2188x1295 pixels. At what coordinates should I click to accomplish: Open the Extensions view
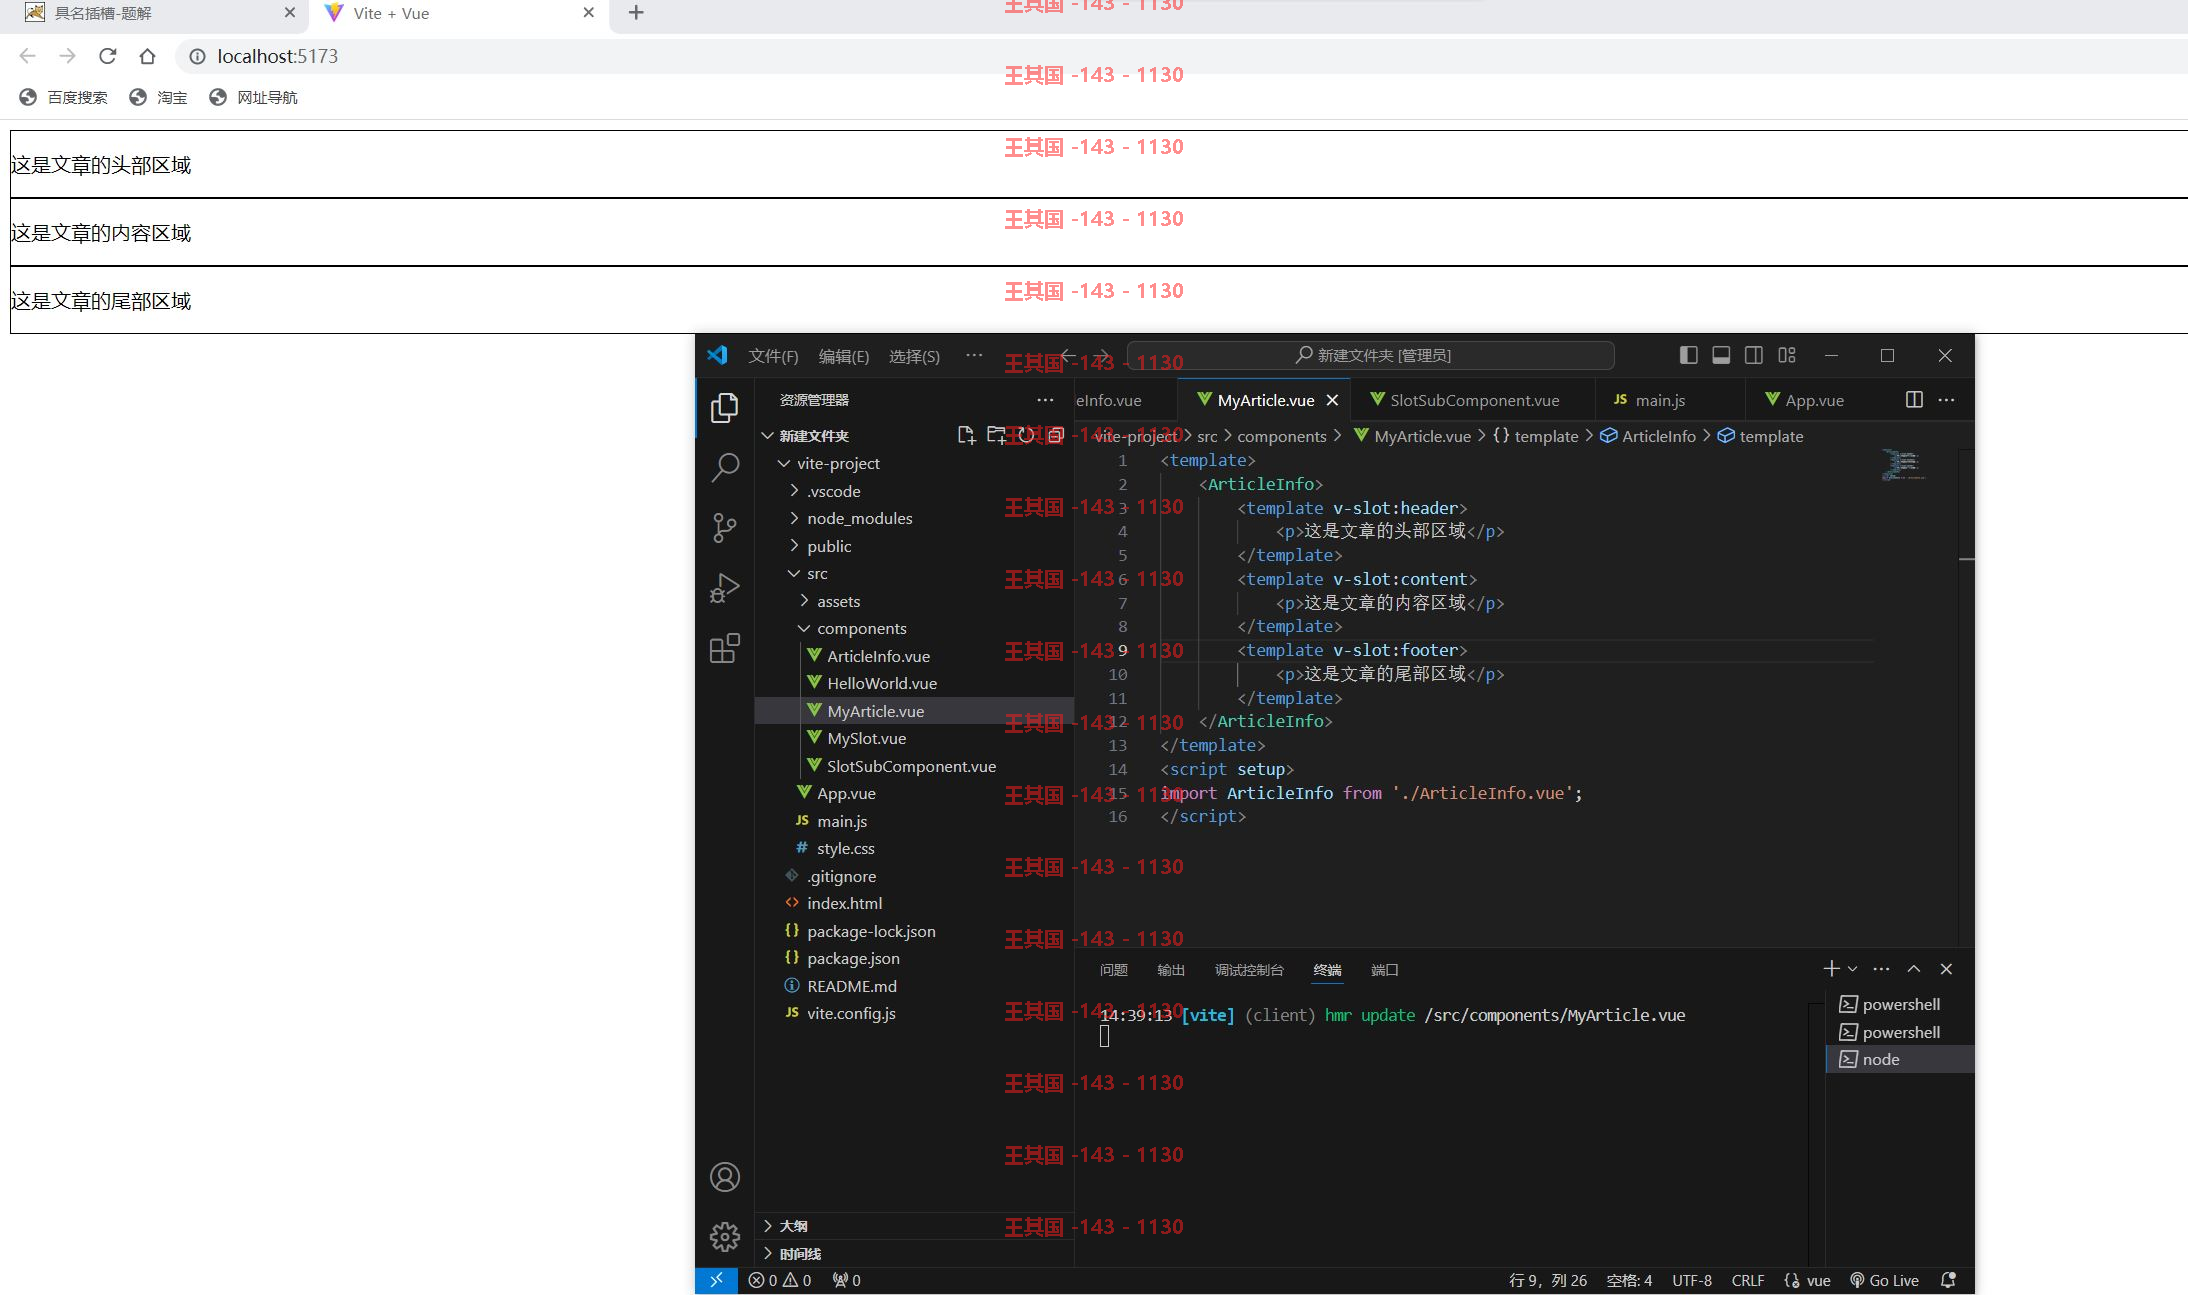coord(725,648)
